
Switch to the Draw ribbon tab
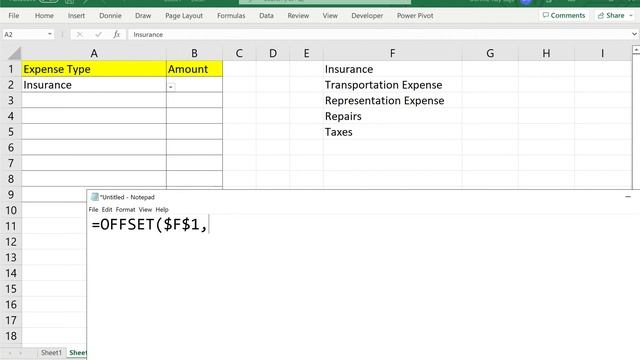click(143, 16)
